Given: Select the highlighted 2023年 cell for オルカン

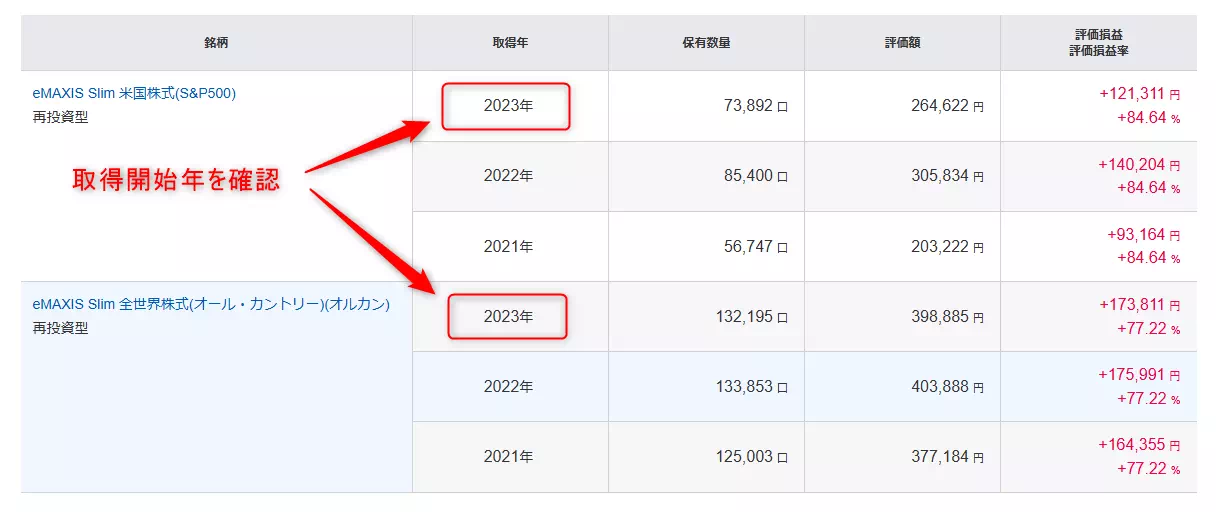Looking at the screenshot, I should point(507,316).
